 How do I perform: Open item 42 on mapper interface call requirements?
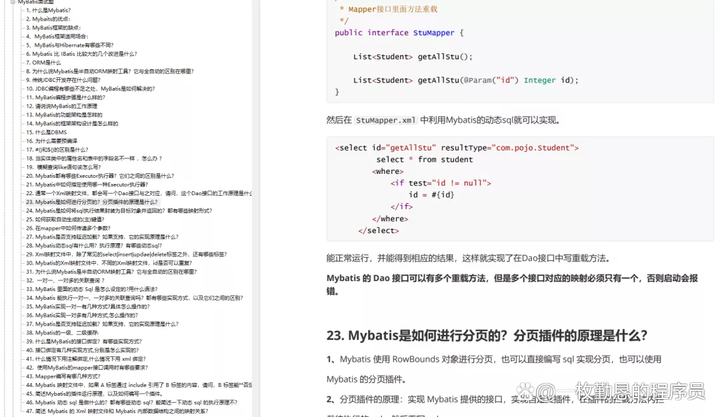(x=87, y=368)
